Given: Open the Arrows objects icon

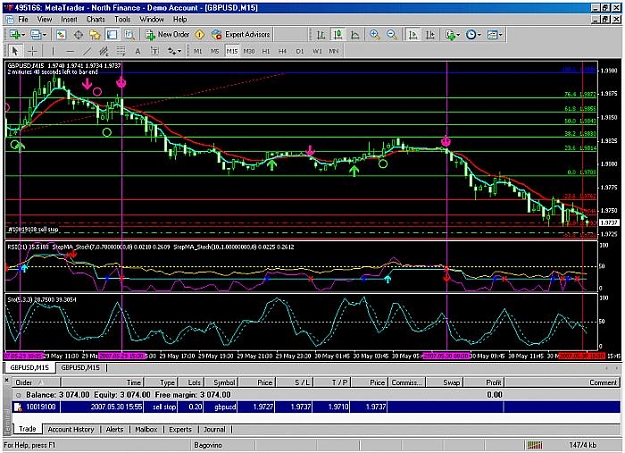Looking at the screenshot, I should [171, 51].
